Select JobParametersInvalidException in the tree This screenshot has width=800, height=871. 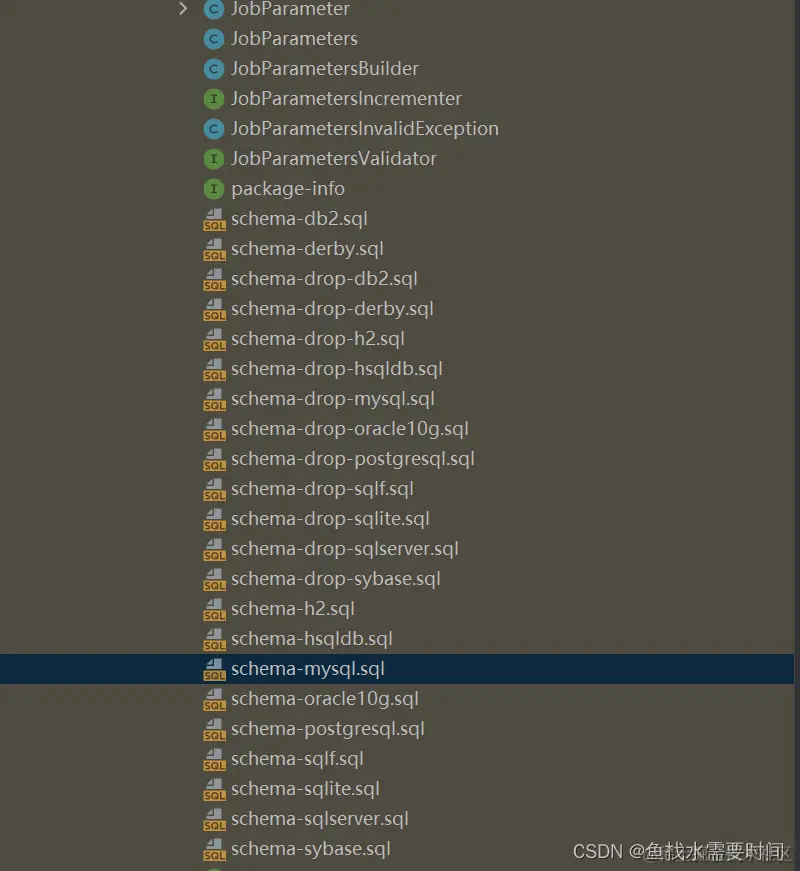[x=364, y=129]
